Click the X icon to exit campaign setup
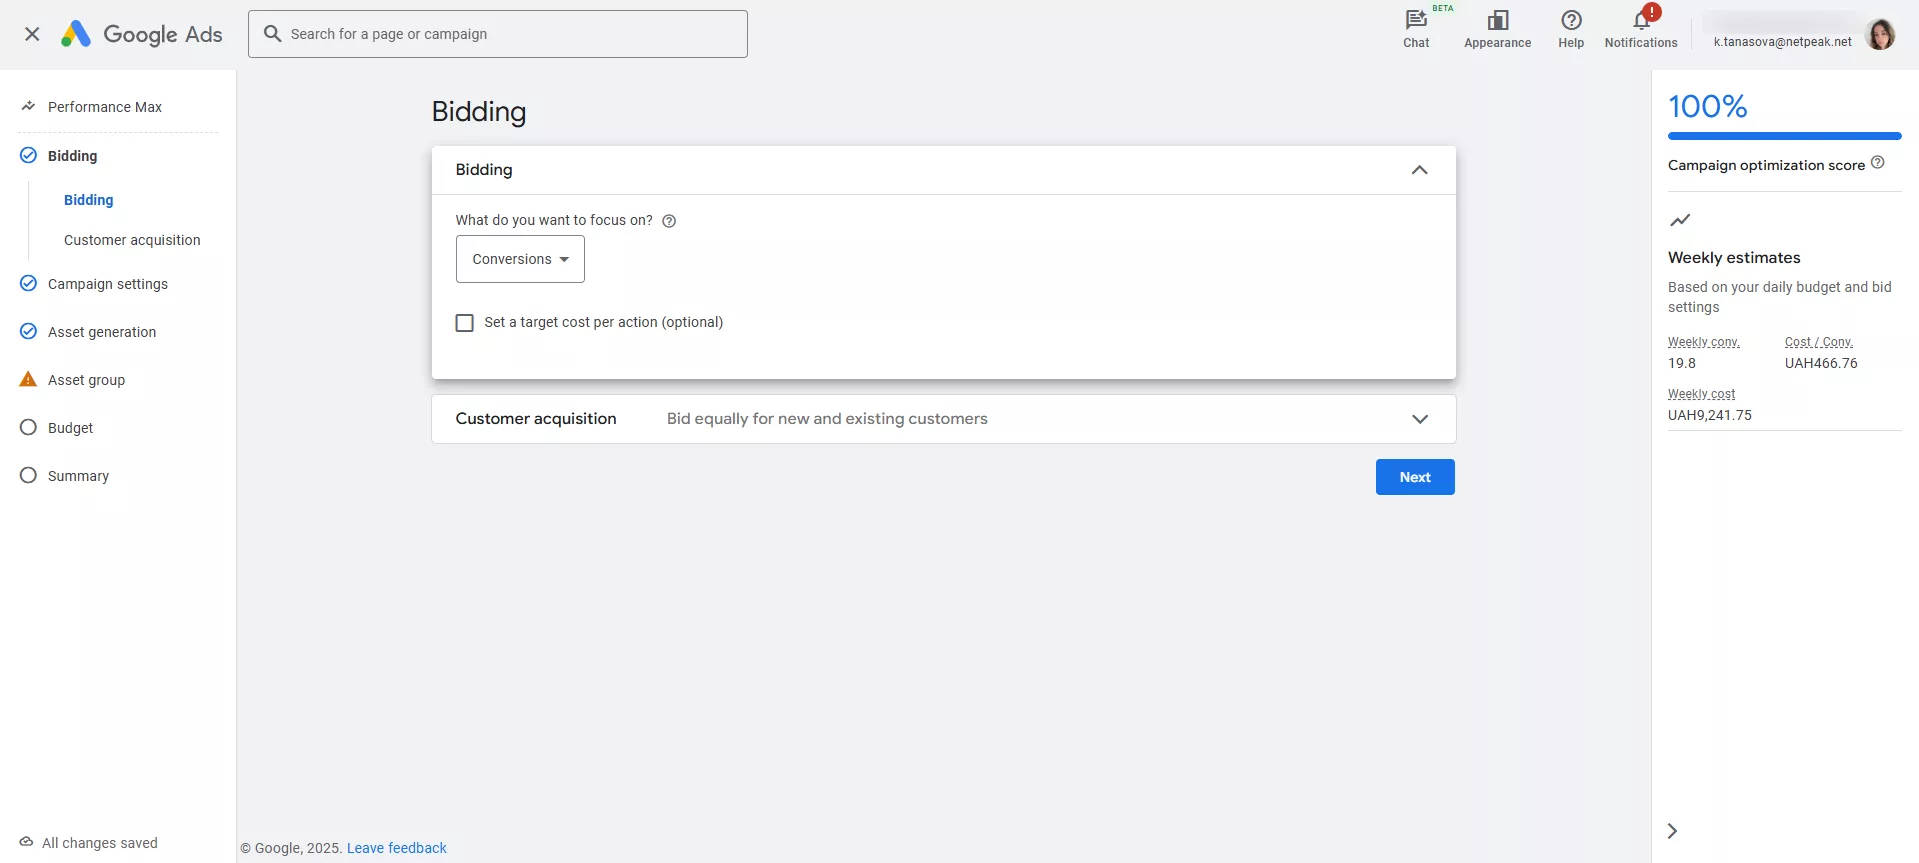This screenshot has width=1919, height=863. tap(32, 34)
